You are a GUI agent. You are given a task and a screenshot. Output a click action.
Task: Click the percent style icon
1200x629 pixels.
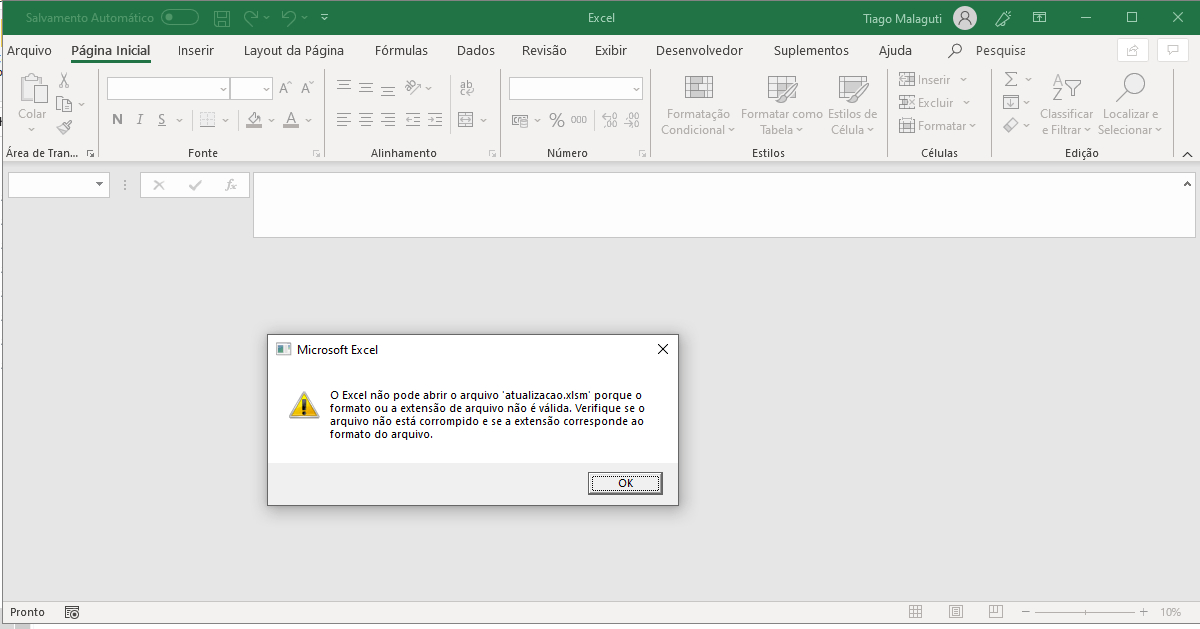(x=556, y=120)
